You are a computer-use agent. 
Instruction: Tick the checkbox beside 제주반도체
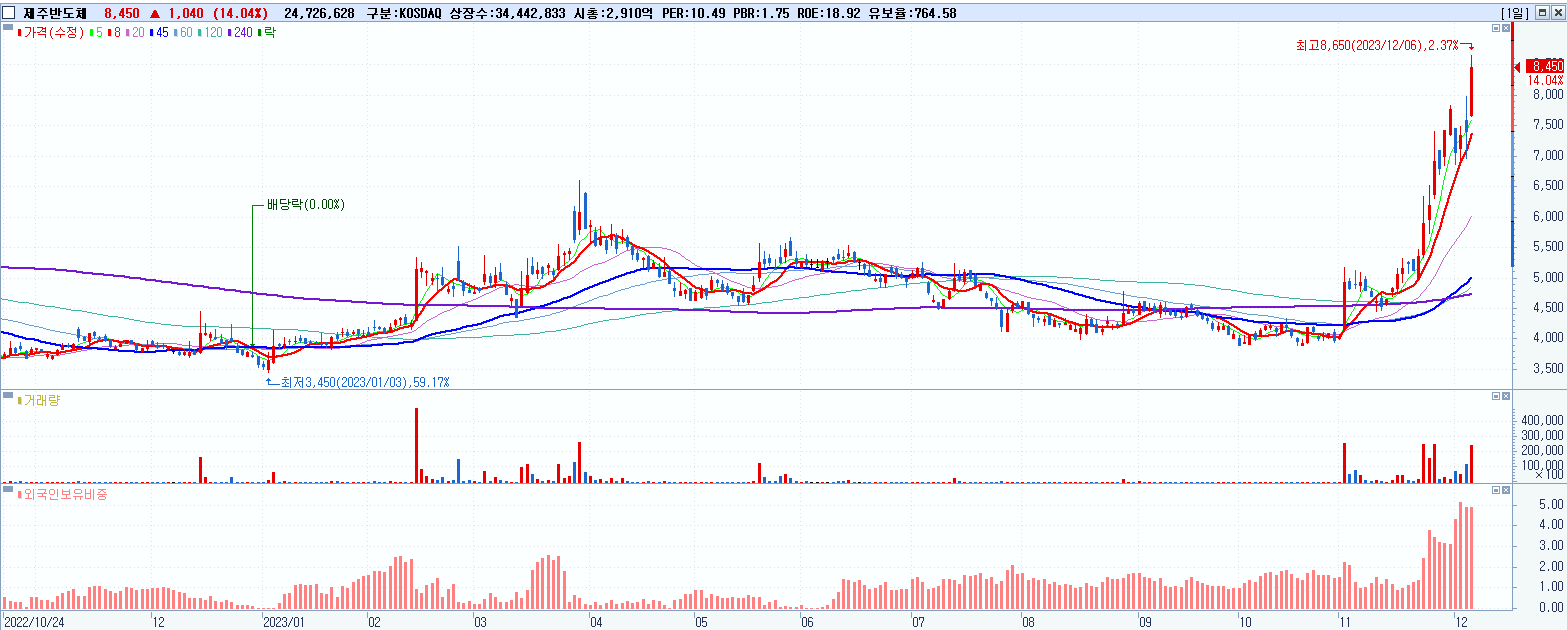9,13
